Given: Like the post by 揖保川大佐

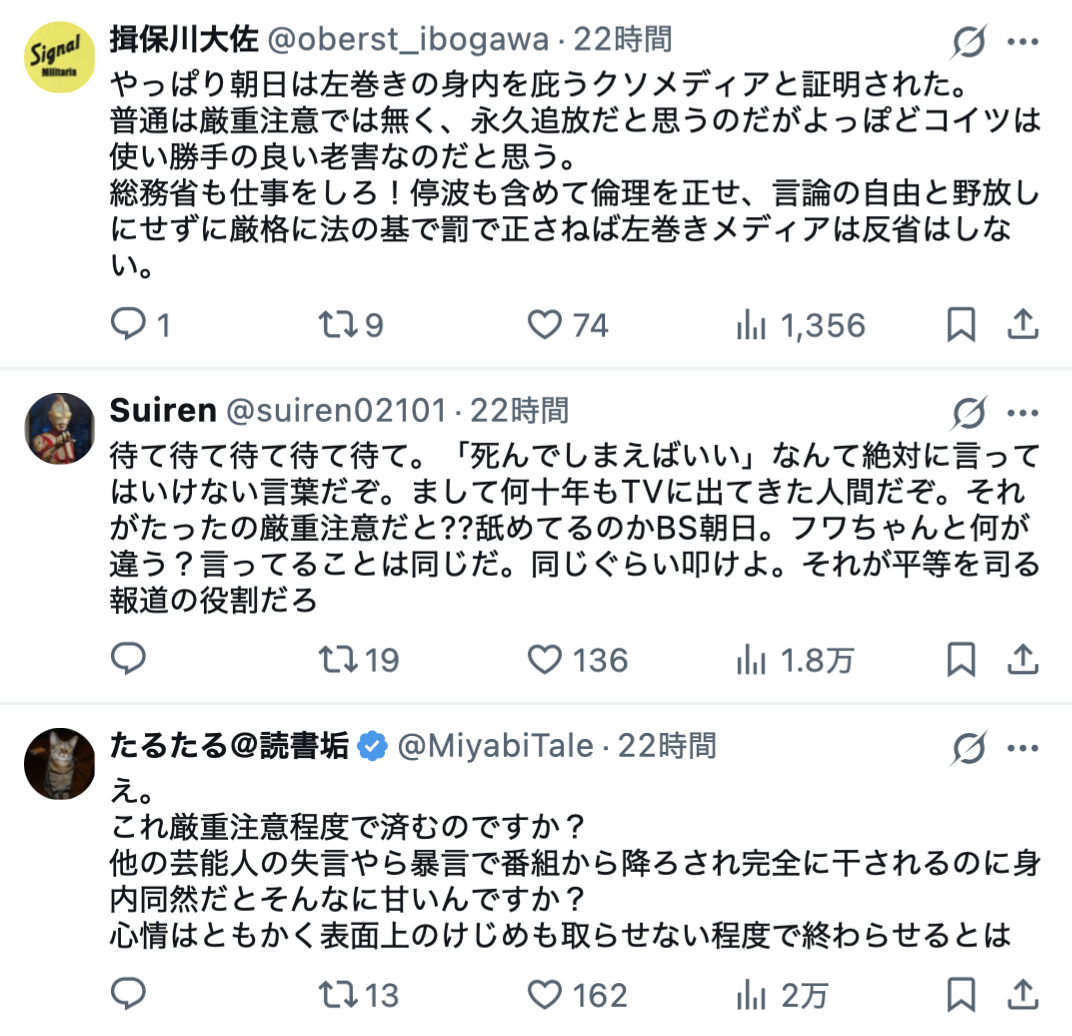Looking at the screenshot, I should pos(545,326).
